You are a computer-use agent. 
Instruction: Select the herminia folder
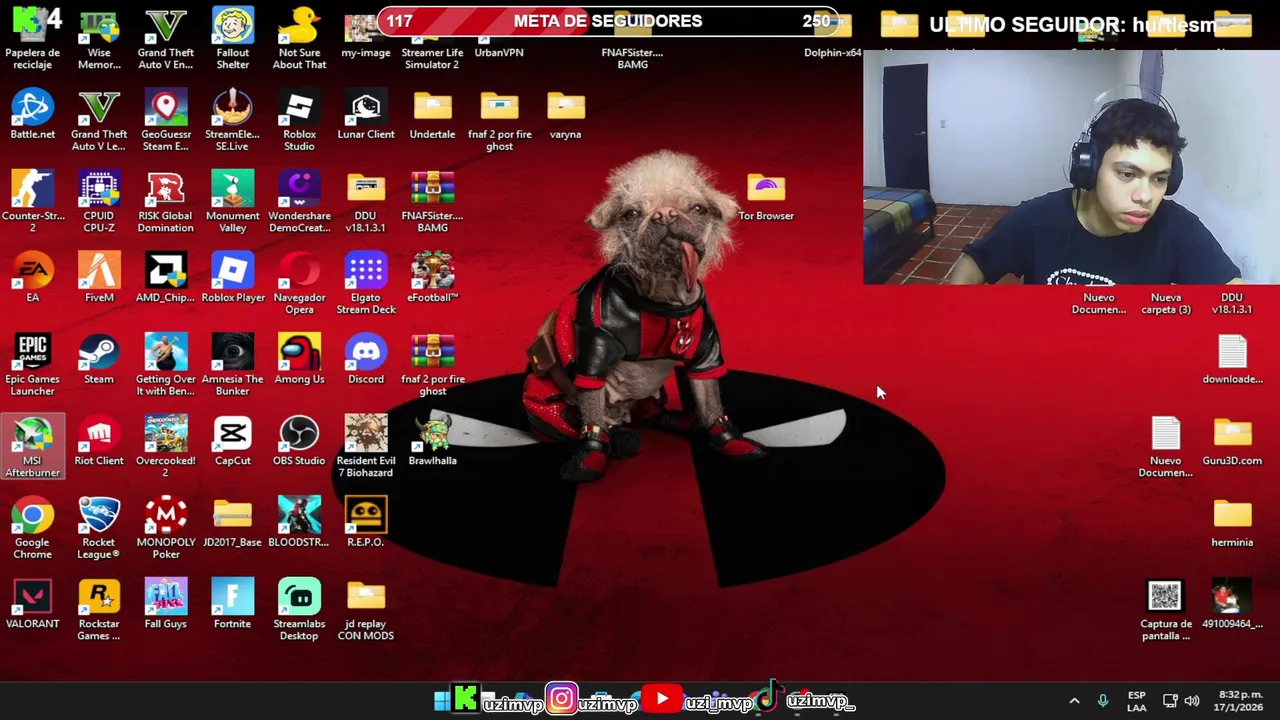point(1232,523)
